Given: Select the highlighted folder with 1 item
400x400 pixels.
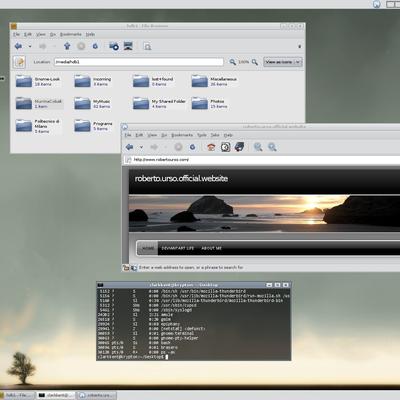Looking at the screenshot, I should [39, 103].
